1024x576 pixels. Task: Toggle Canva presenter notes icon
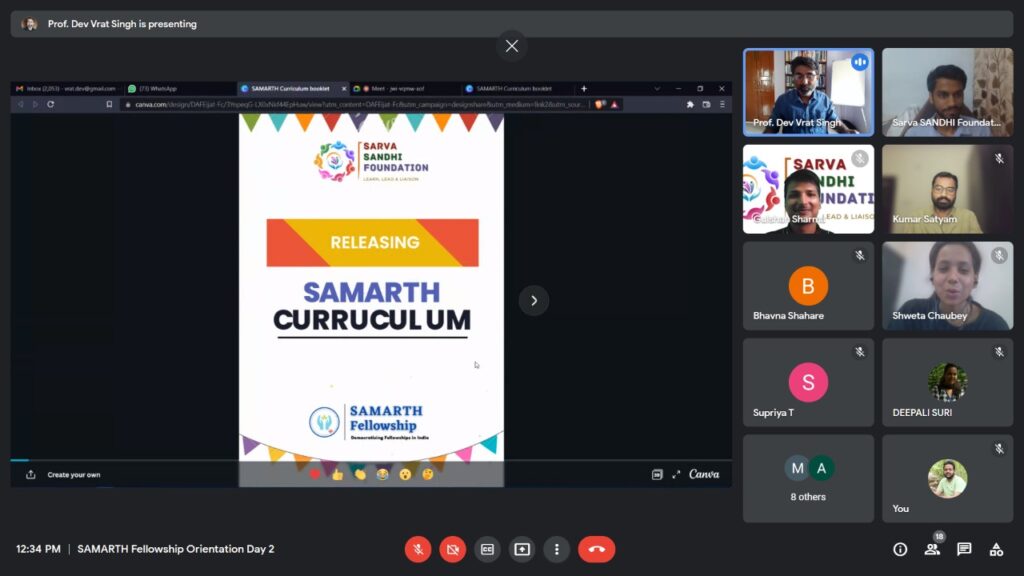point(657,475)
